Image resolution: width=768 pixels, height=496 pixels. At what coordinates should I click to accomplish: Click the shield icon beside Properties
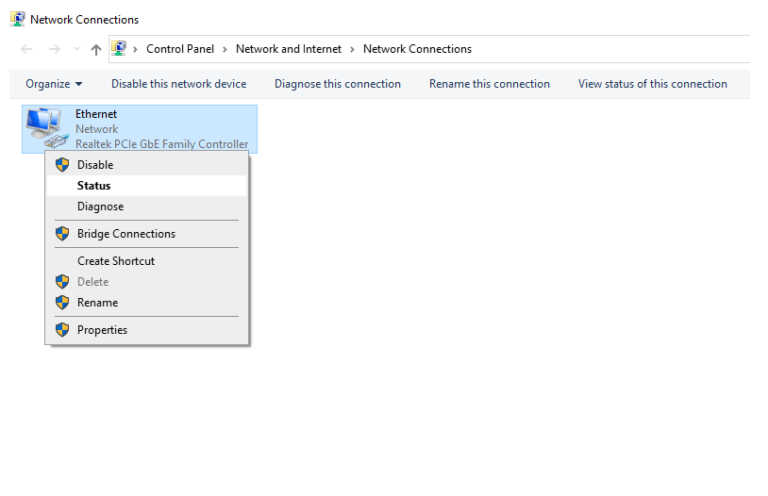click(x=62, y=330)
